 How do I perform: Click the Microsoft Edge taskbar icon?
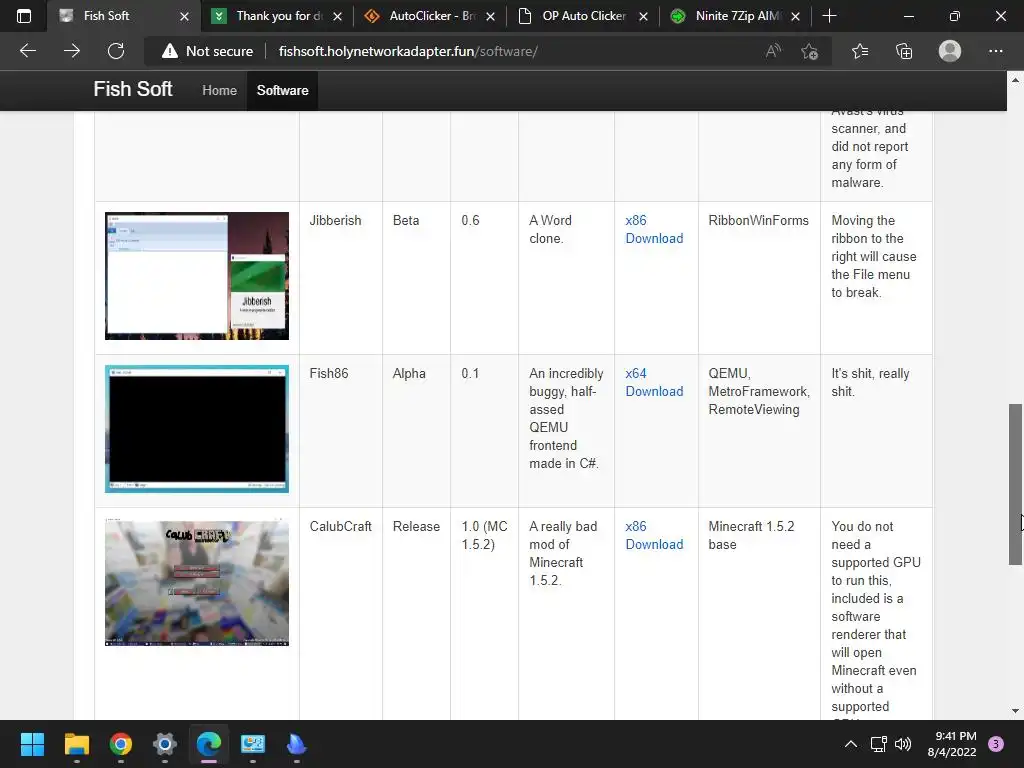209,744
